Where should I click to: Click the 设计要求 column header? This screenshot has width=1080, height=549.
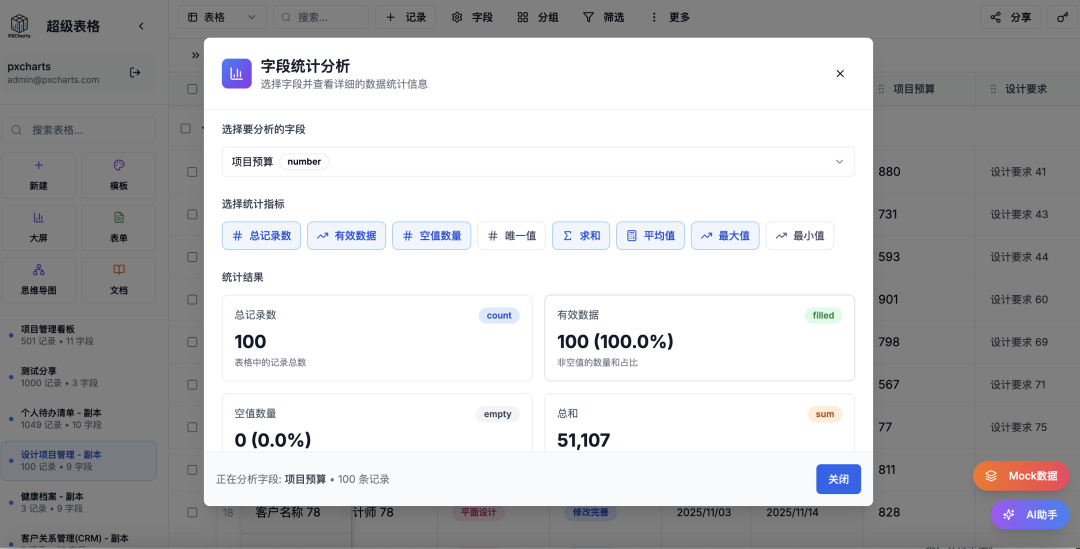point(1027,89)
